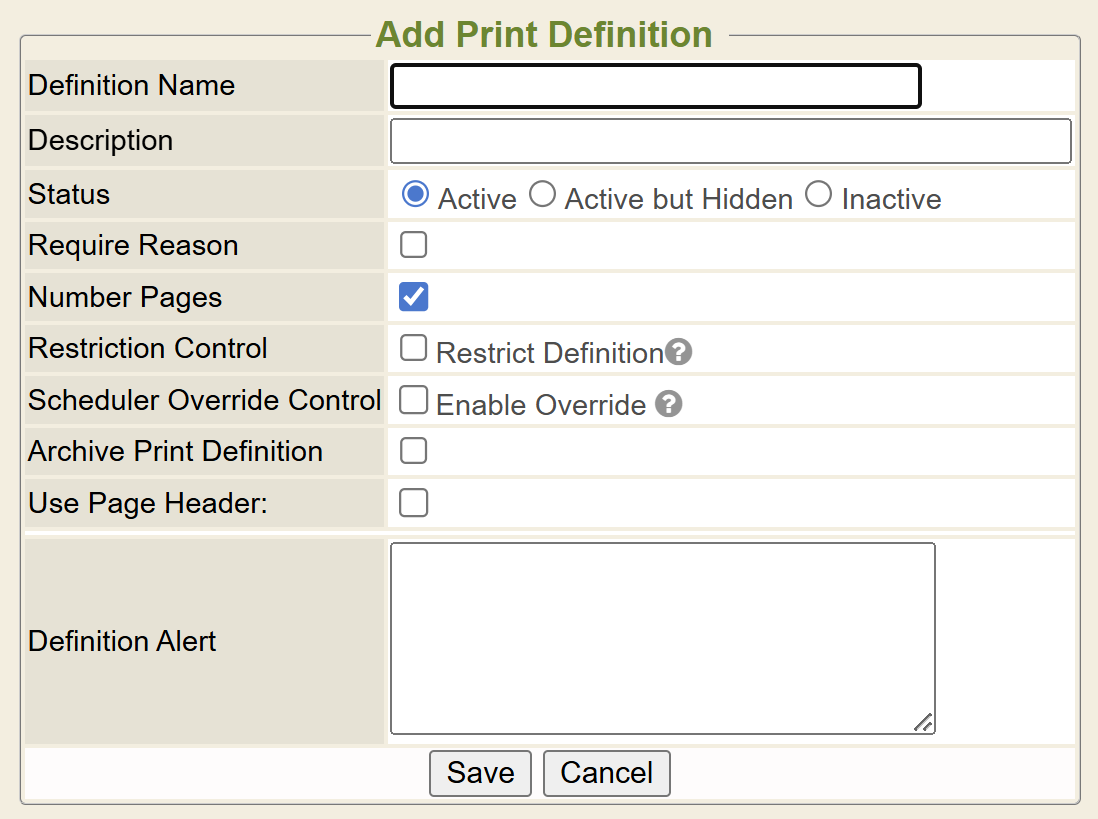Choose the Active but Hidden radio button
The width and height of the screenshot is (1098, 819).
pos(542,194)
